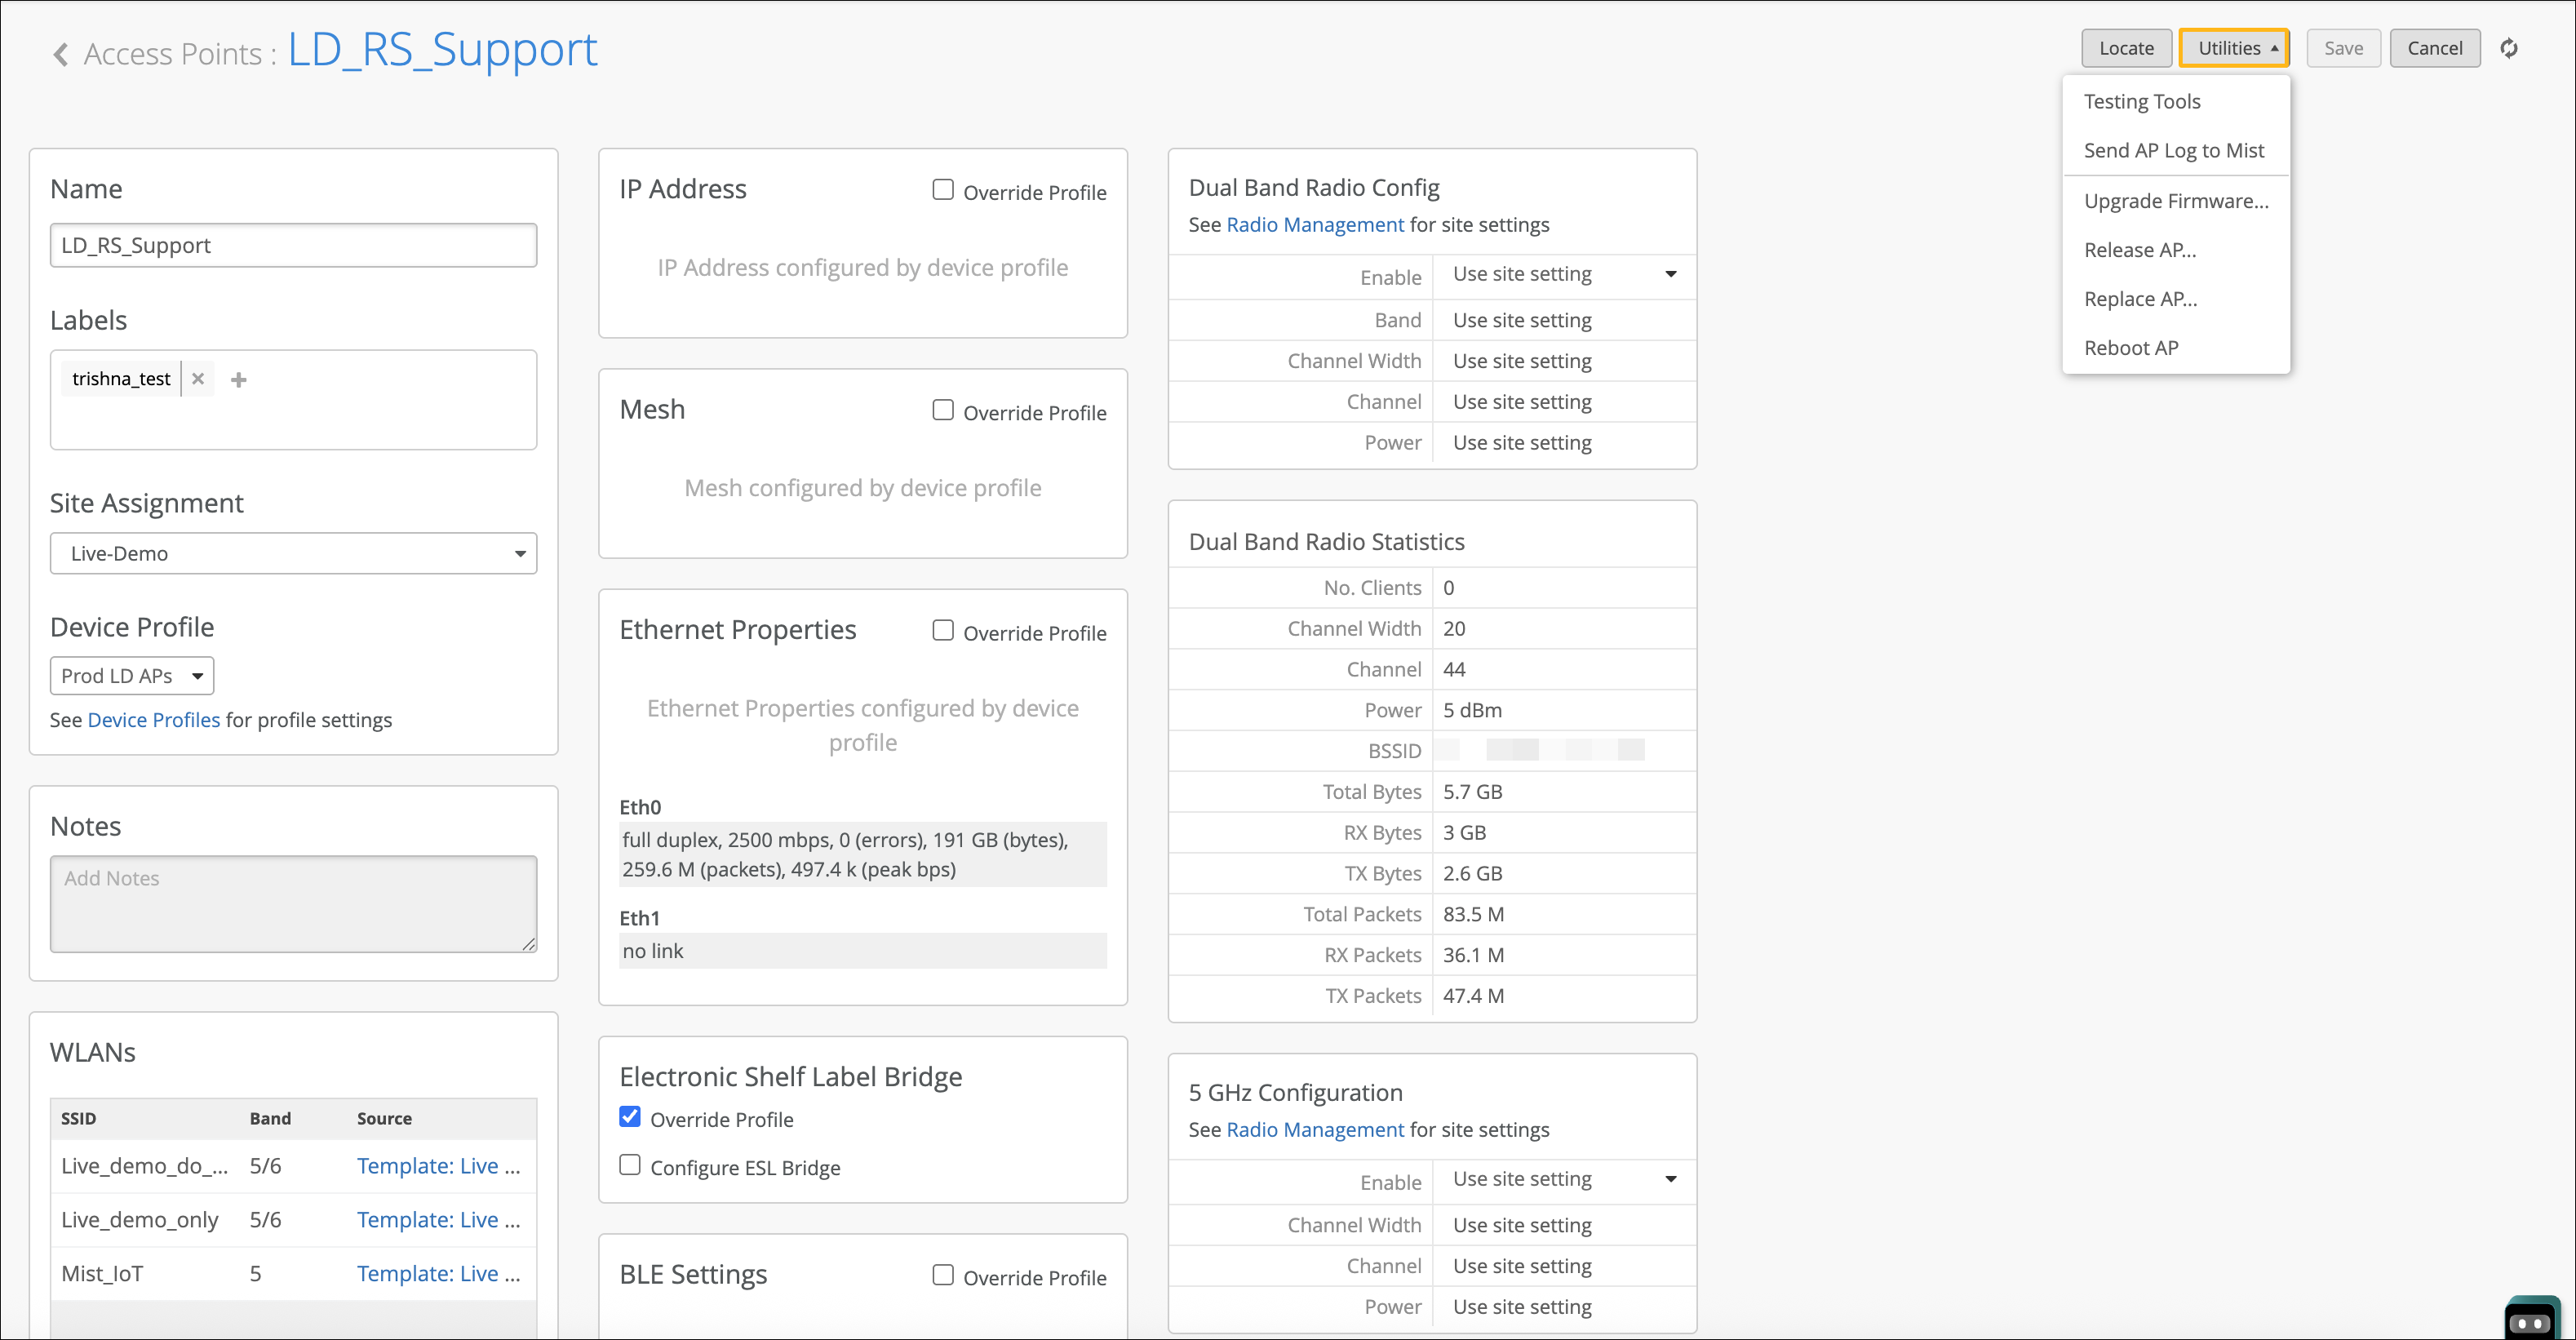Click into the Add Notes text area
Viewport: 2576px width, 1340px height.
pos(293,903)
